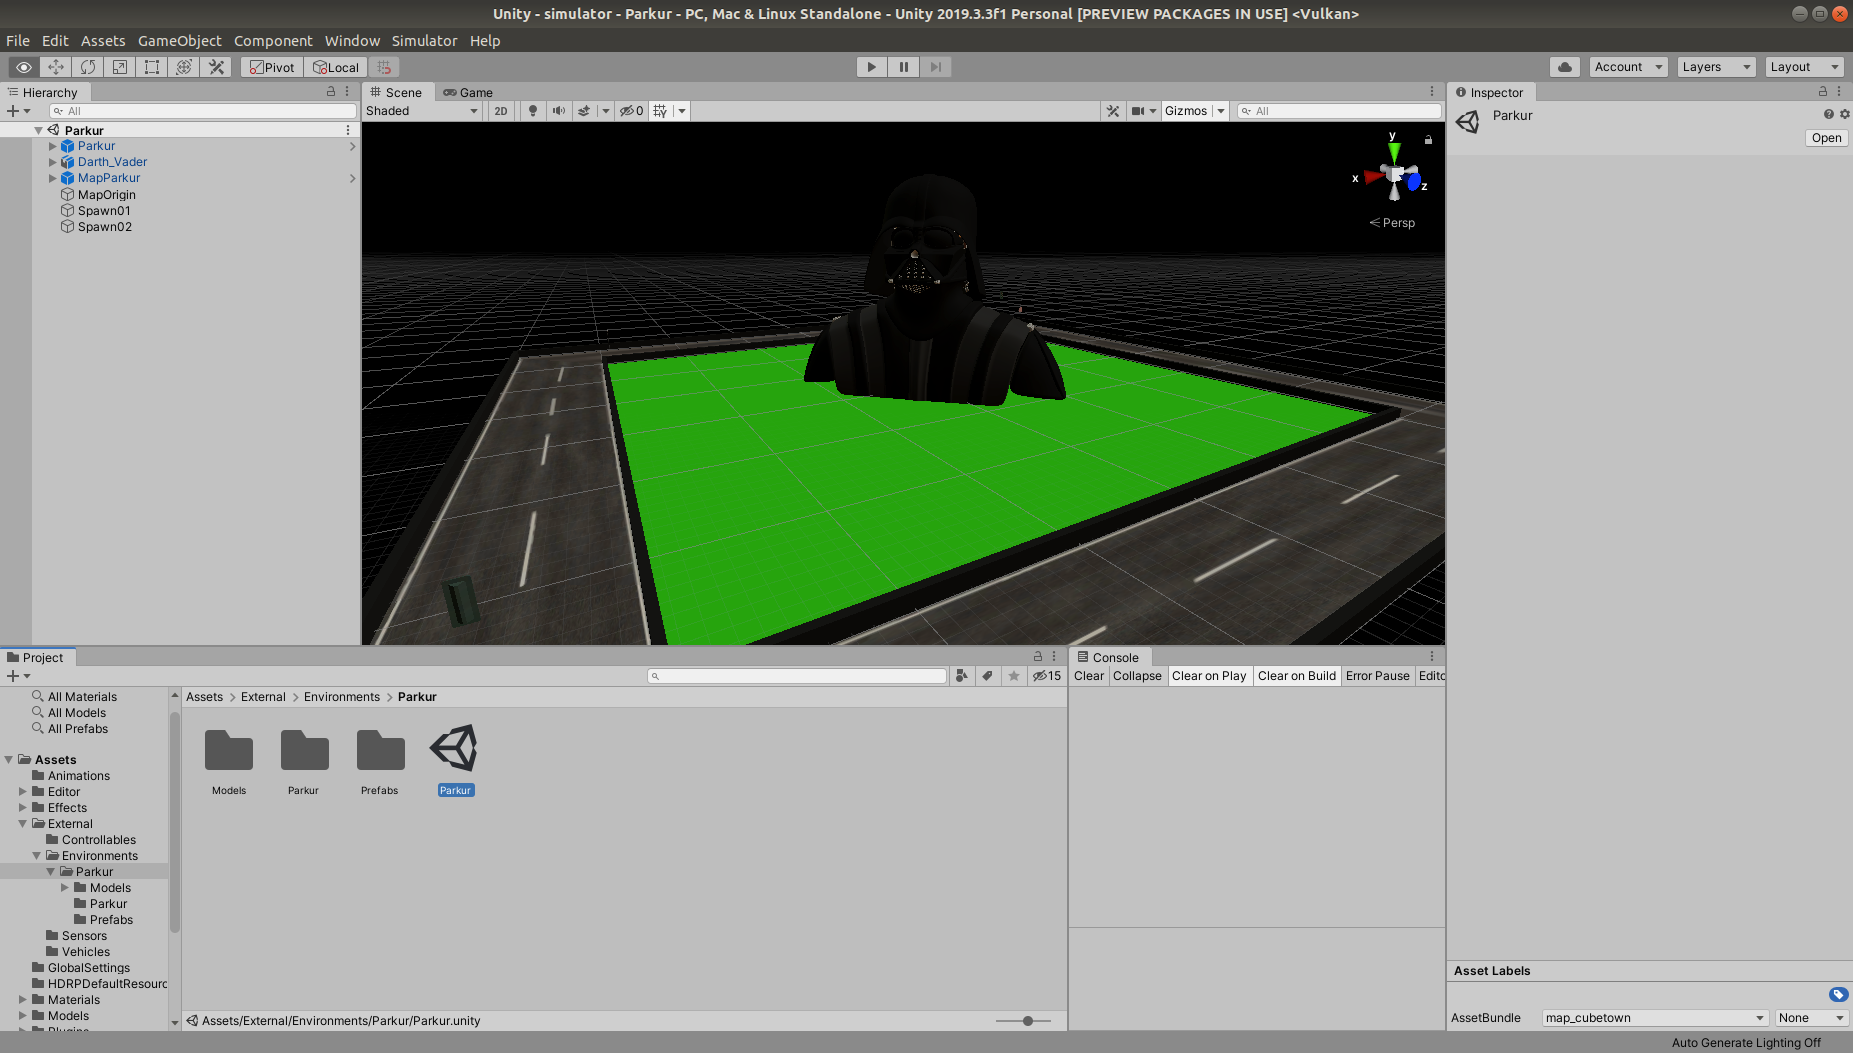The width and height of the screenshot is (1853, 1053).
Task: Toggle Collapse in the Console
Action: 1137,676
